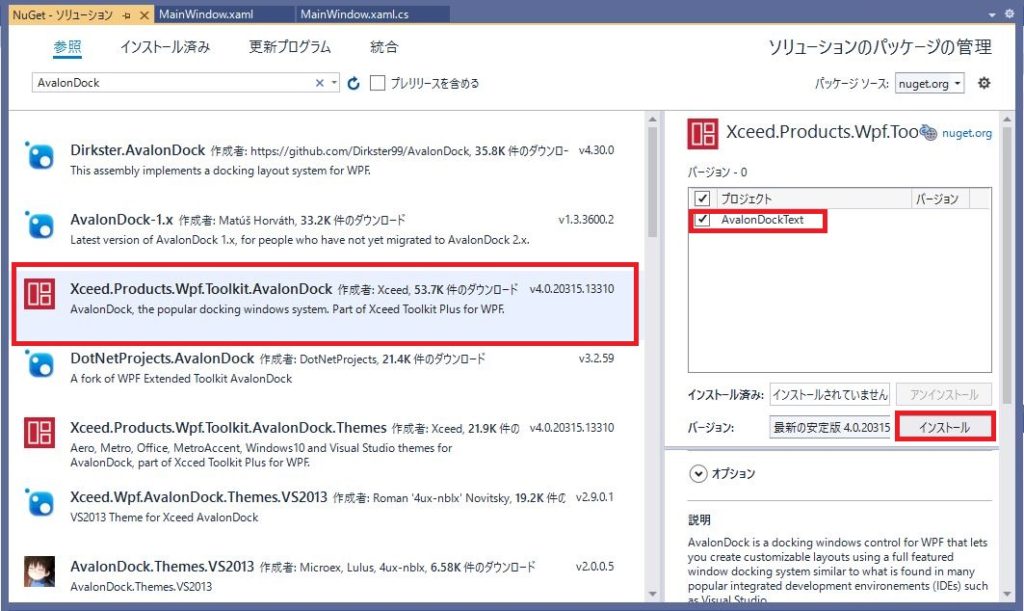Open the MainWindow.xaml.cs tab
Viewport: 1024px width, 611px height.
tap(355, 14)
